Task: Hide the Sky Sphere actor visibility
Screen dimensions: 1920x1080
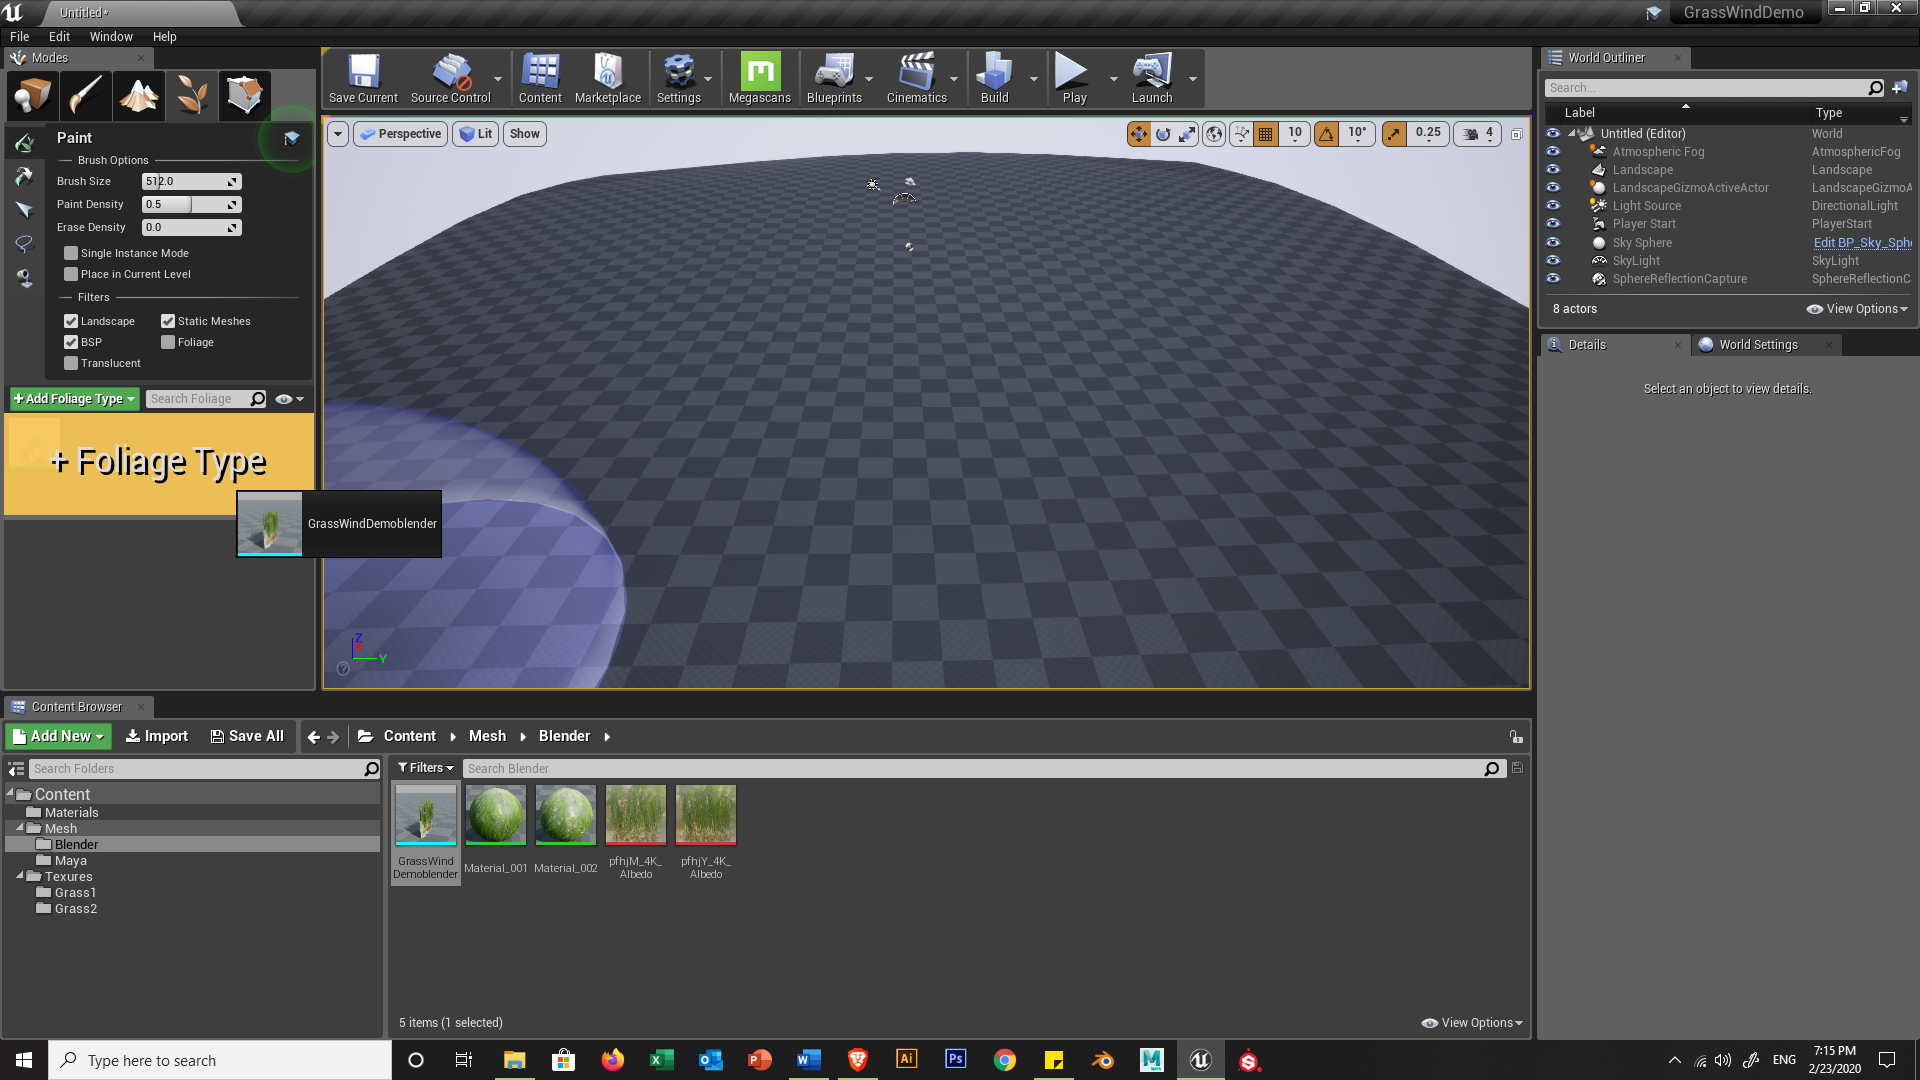Action: click(1553, 242)
